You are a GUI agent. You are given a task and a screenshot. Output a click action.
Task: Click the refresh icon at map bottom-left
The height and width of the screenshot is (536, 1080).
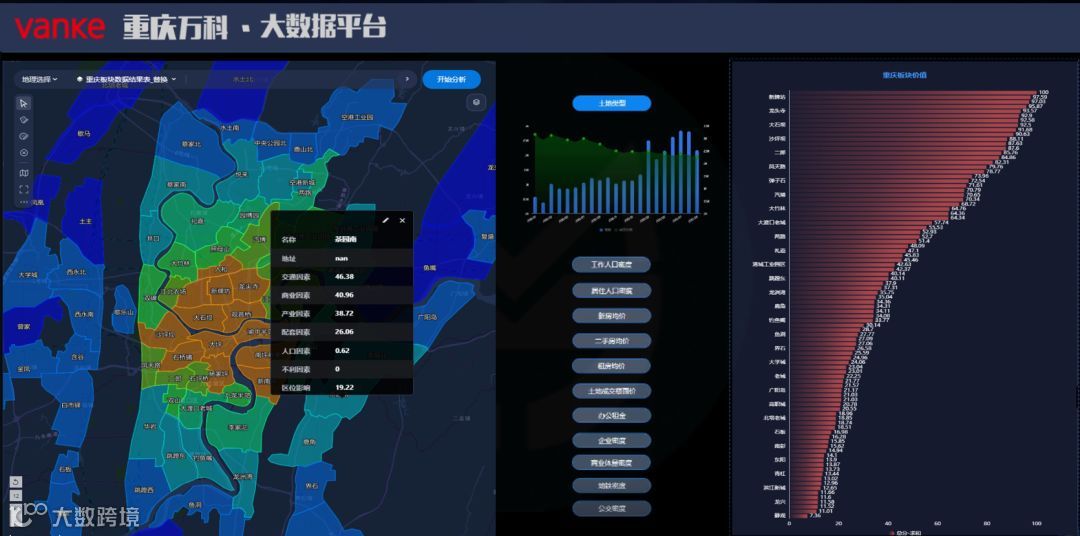[x=16, y=482]
